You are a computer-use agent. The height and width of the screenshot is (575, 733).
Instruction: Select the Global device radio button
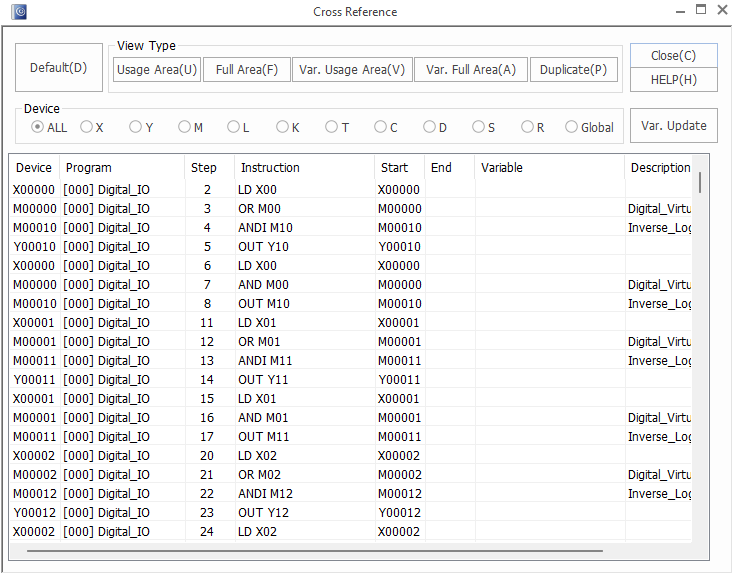[x=572, y=127]
